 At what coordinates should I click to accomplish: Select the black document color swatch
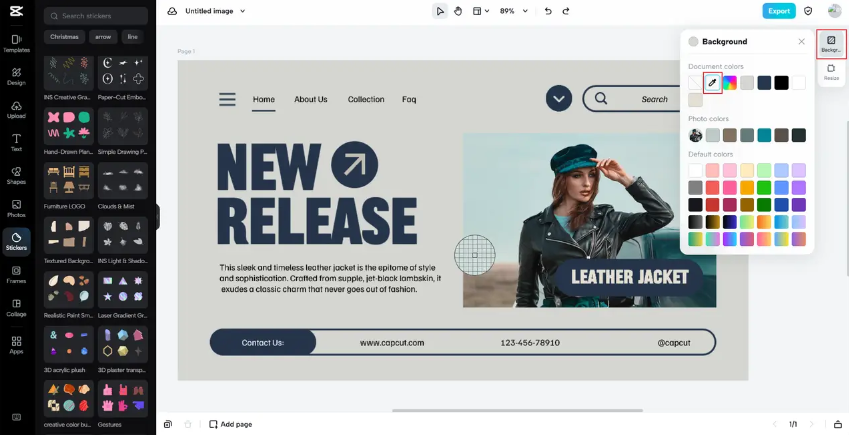point(781,83)
